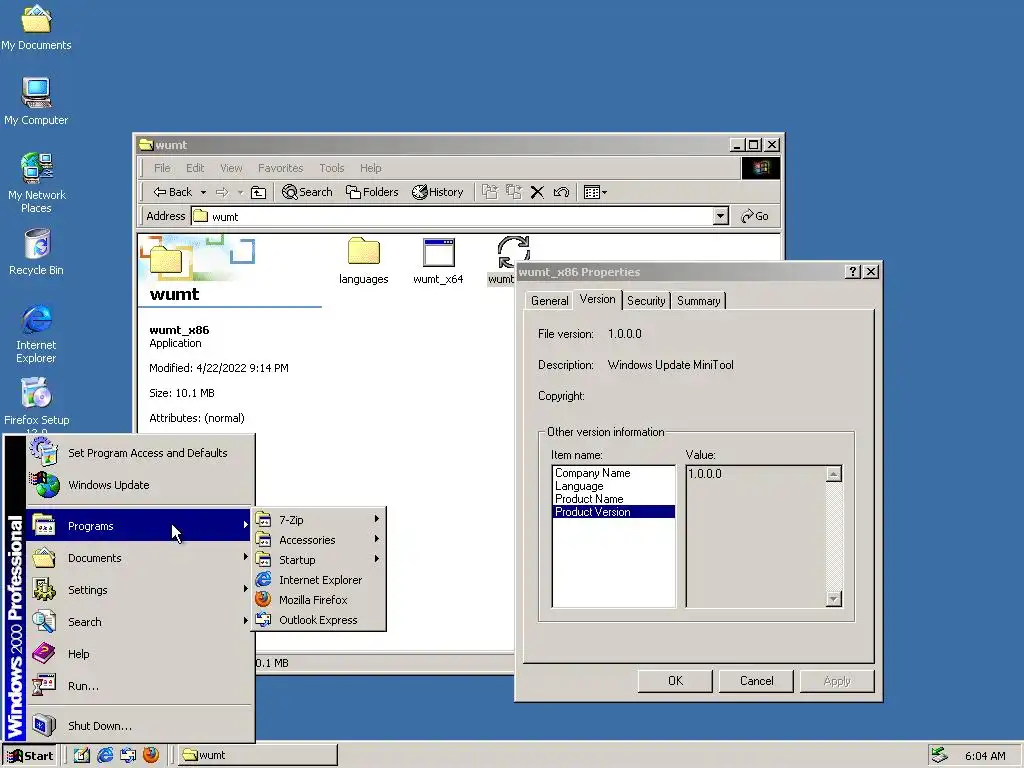Select the languages folder
This screenshot has width=1024, height=768.
(364, 261)
